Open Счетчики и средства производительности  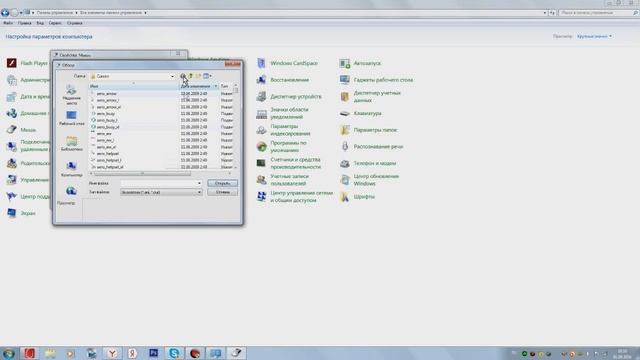[x=289, y=163]
